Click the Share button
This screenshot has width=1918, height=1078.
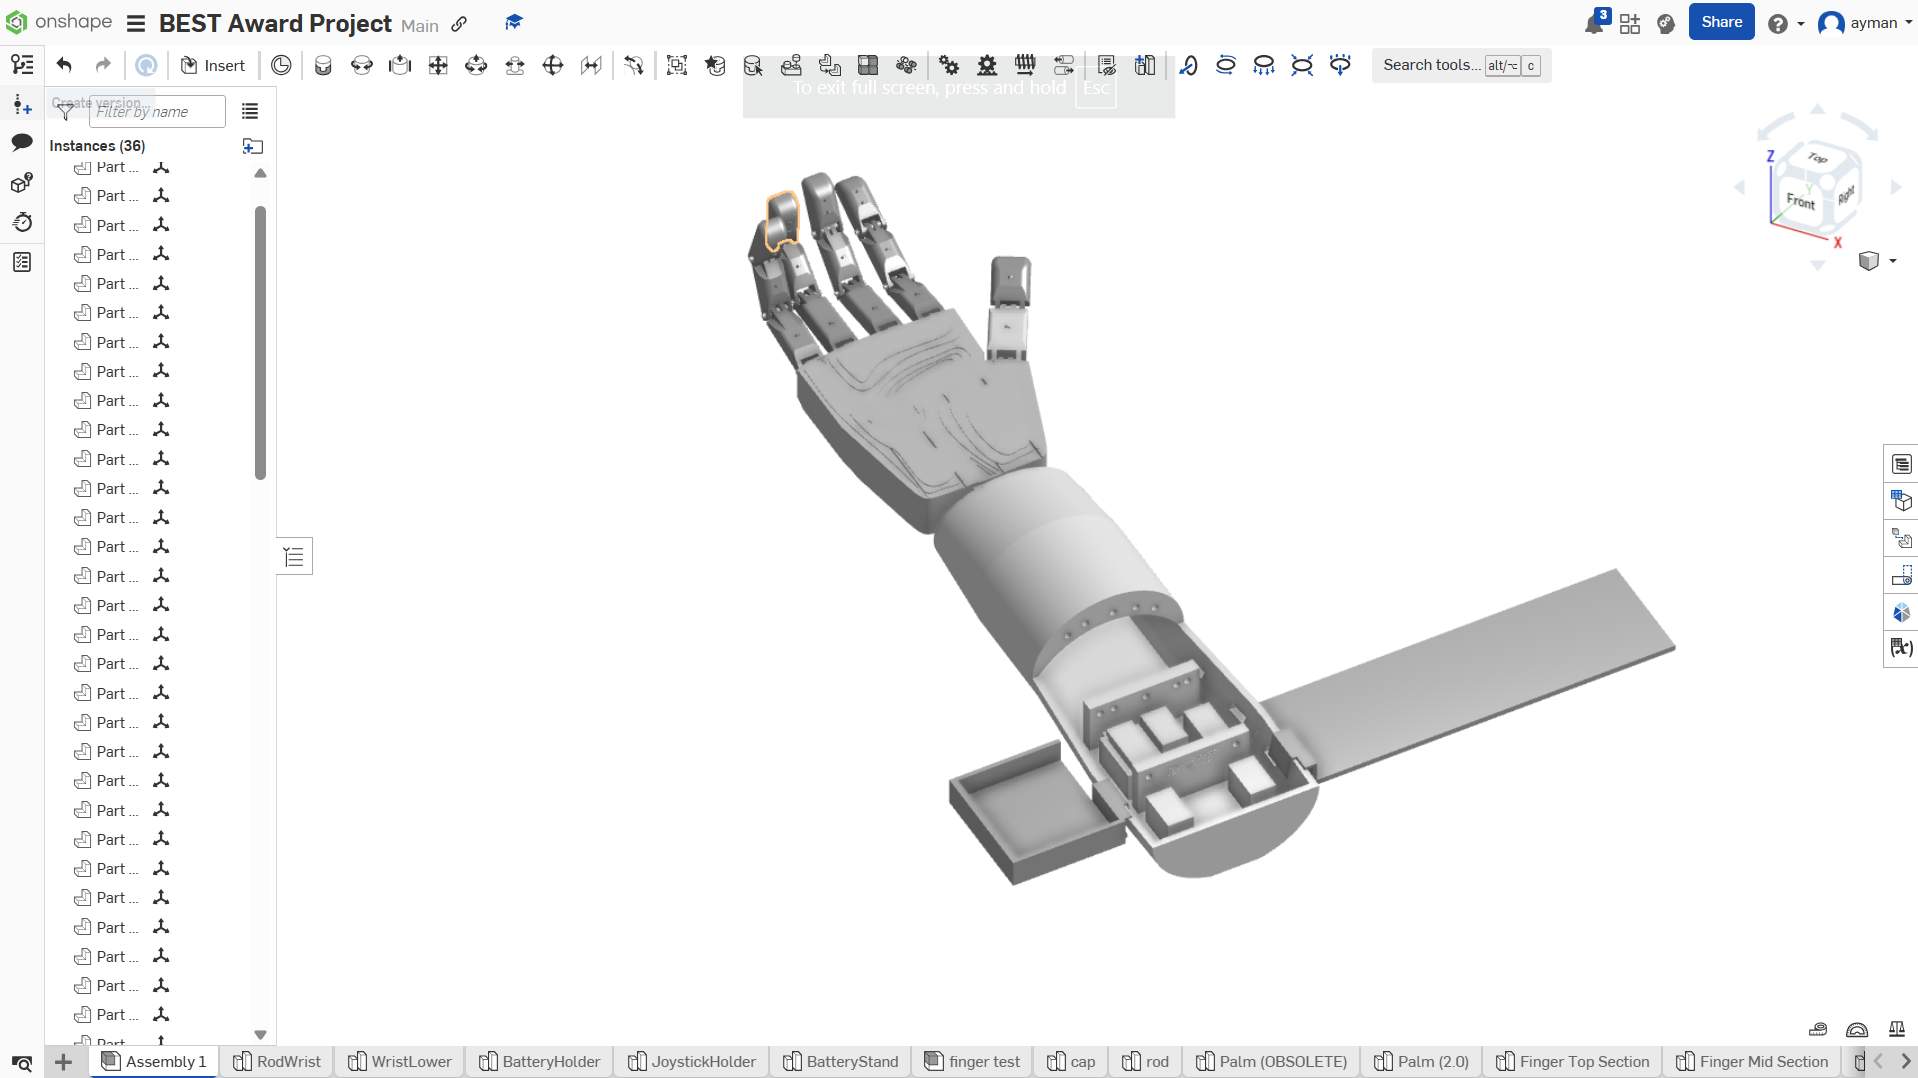click(1721, 22)
